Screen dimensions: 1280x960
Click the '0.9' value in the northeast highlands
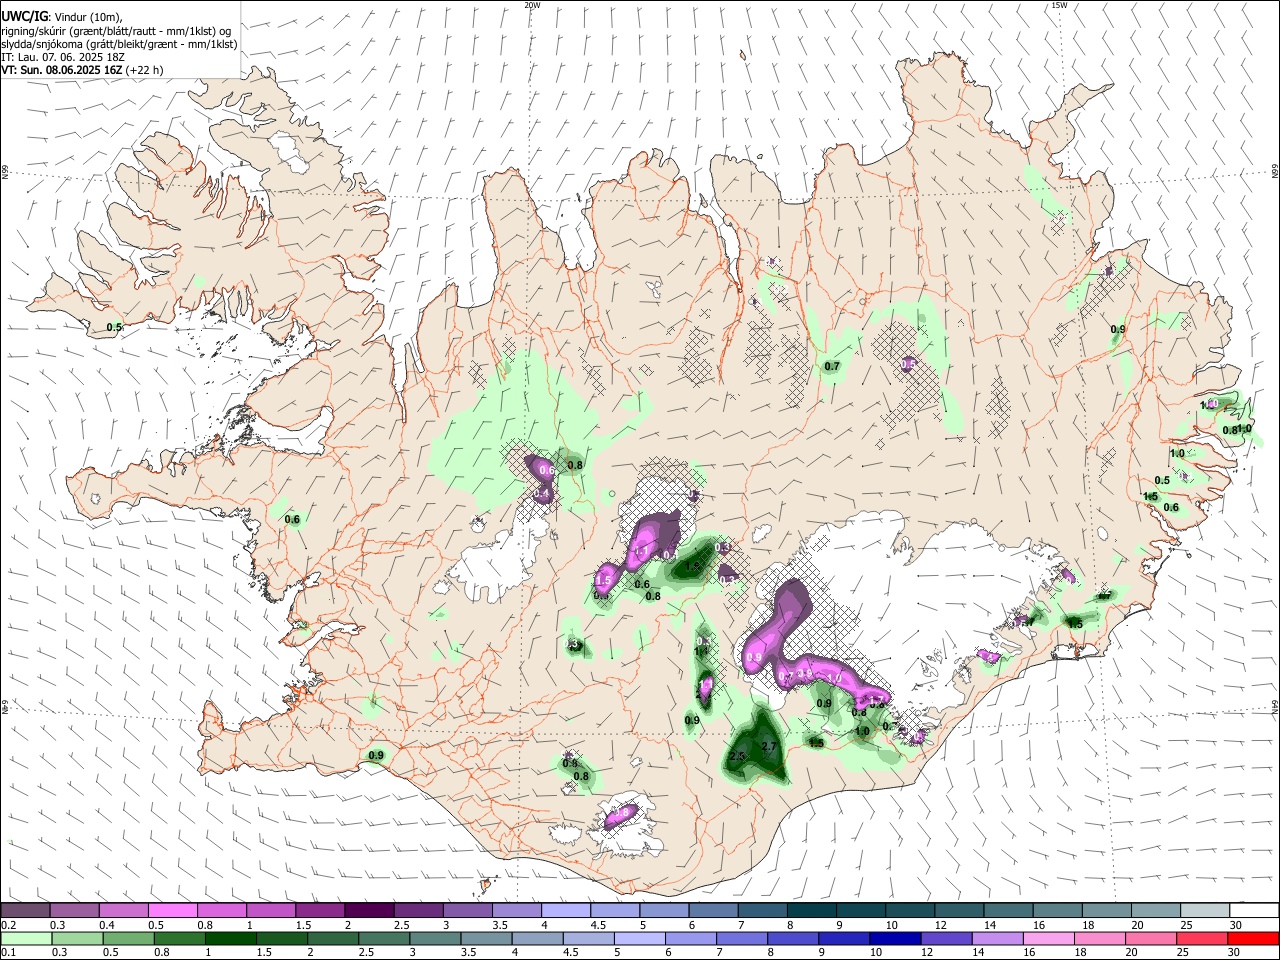pyautogui.click(x=1118, y=329)
